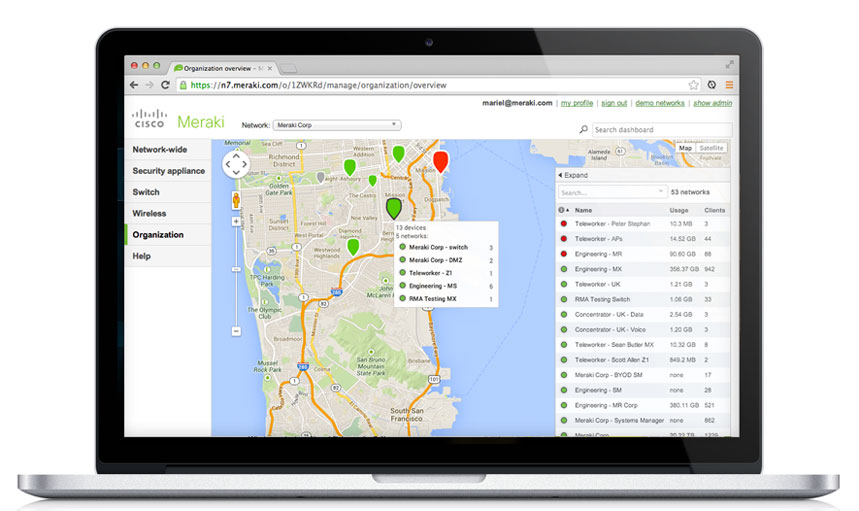Screen dimensions: 859x511
Task: Click the status sort icon in table header
Action: pyautogui.click(x=563, y=210)
